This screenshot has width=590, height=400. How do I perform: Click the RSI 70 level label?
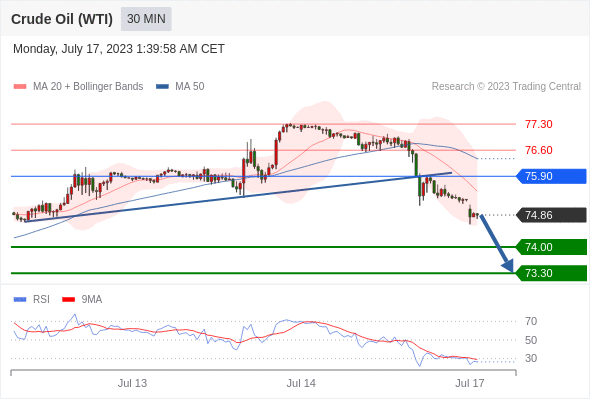pyautogui.click(x=531, y=321)
